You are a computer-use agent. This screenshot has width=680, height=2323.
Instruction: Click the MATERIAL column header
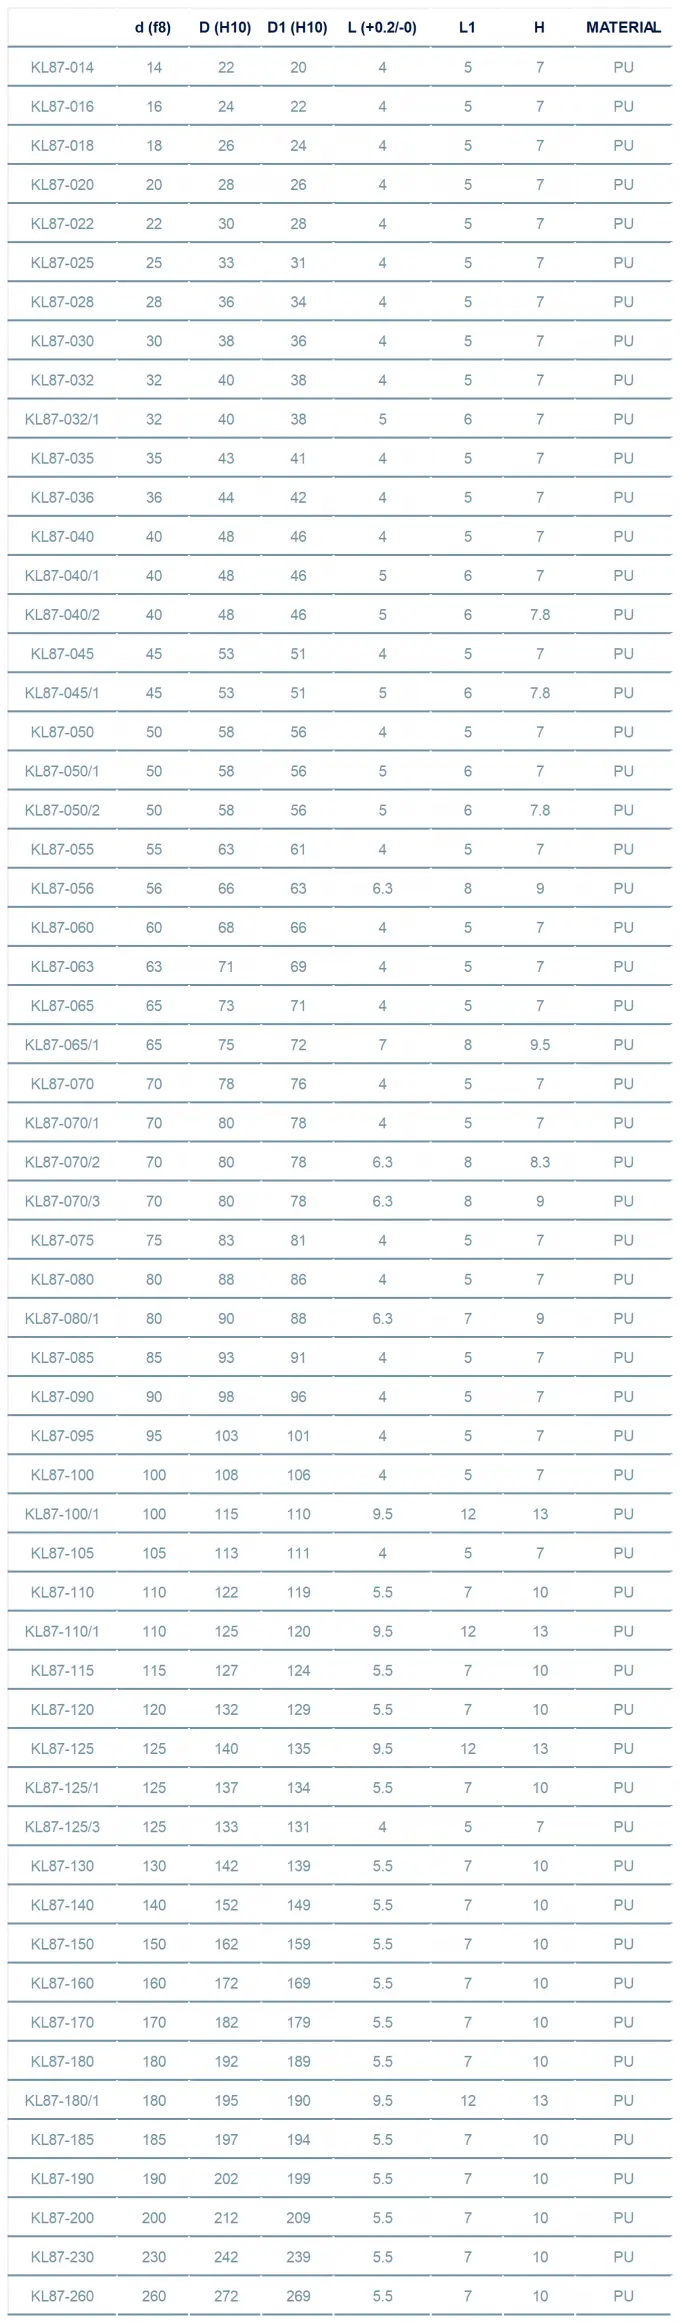click(623, 28)
